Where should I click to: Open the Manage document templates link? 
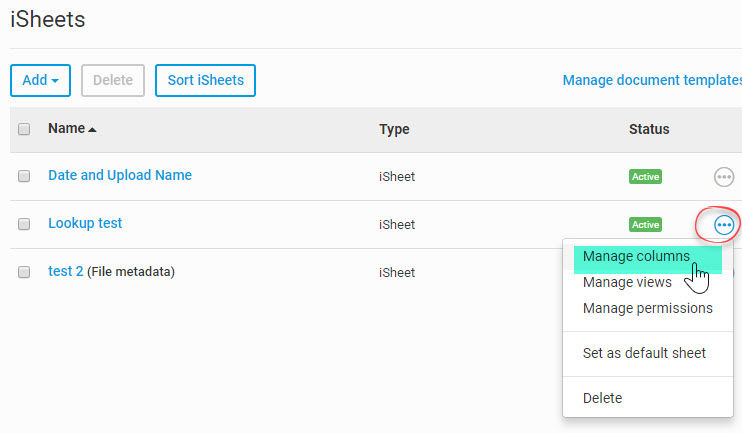point(652,80)
